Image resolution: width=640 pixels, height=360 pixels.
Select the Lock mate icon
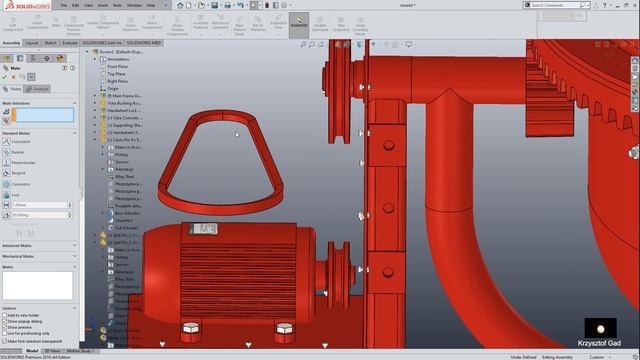tap(6, 195)
